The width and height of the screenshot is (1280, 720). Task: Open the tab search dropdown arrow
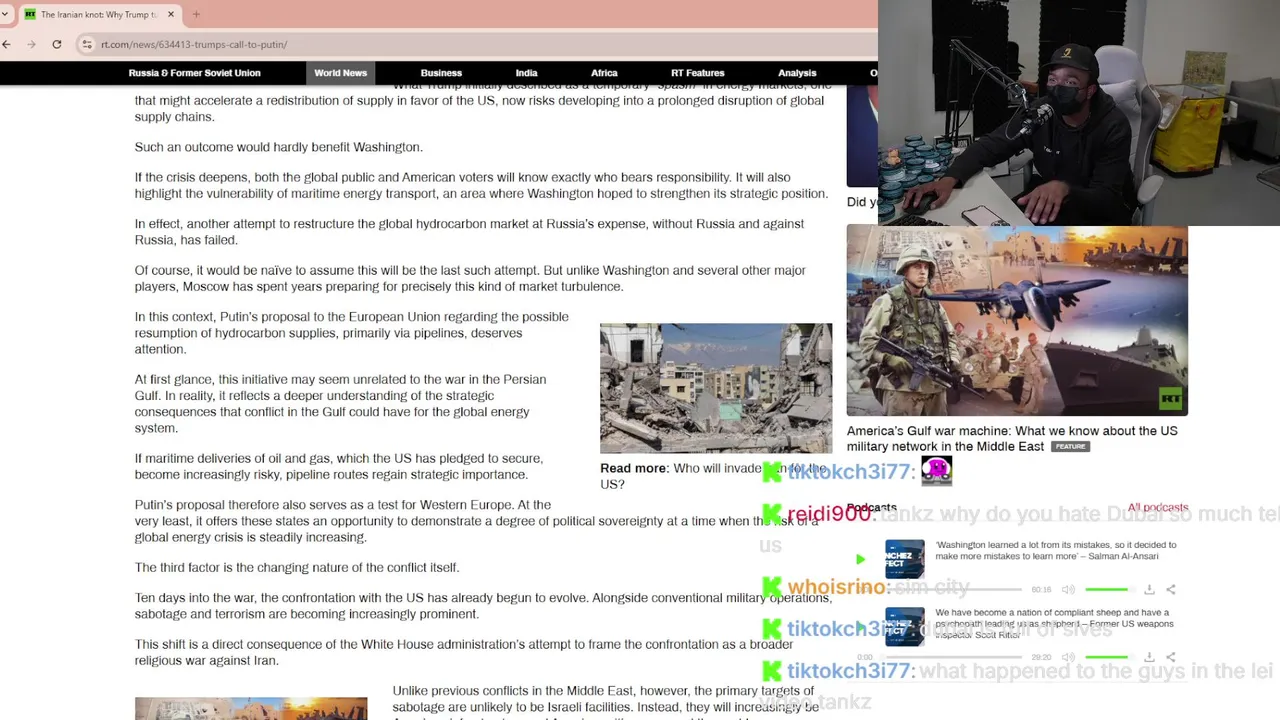coord(6,14)
